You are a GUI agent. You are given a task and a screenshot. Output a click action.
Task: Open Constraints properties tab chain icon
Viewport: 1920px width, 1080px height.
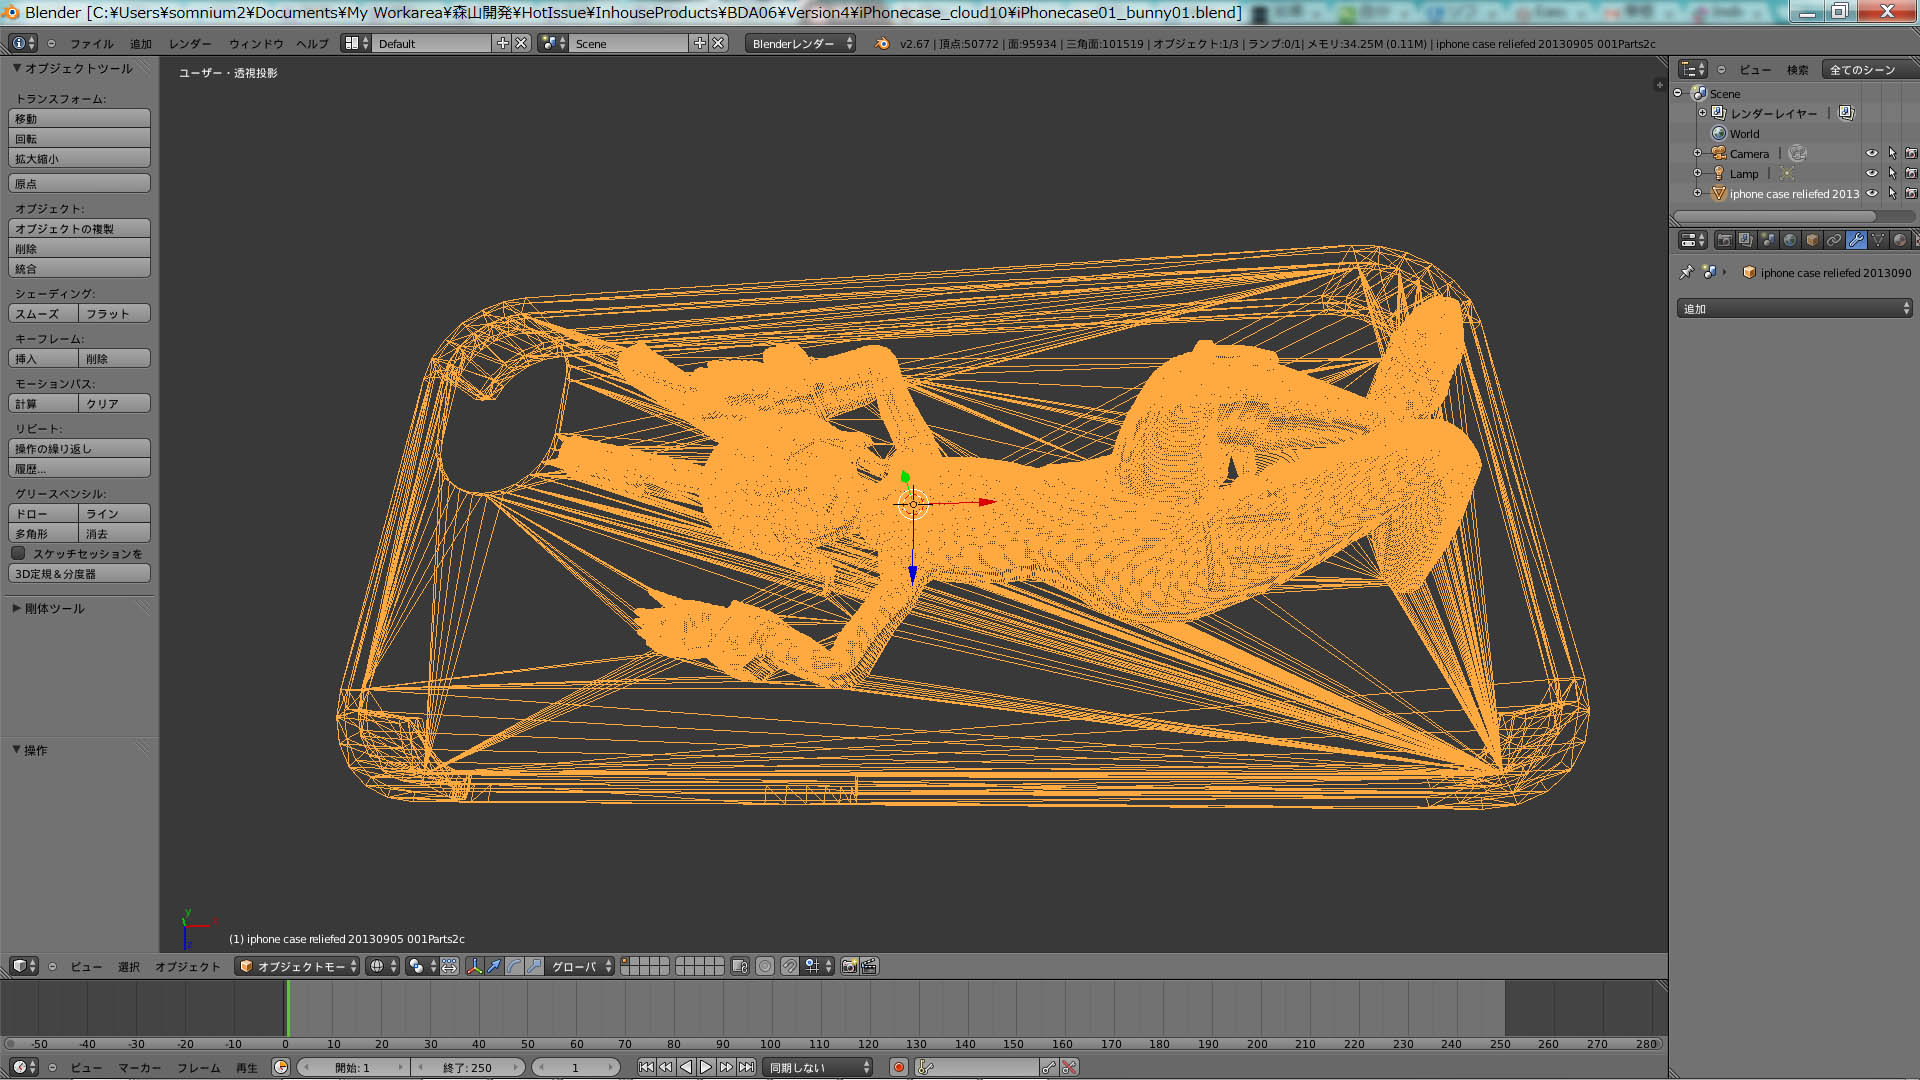[1834, 240]
